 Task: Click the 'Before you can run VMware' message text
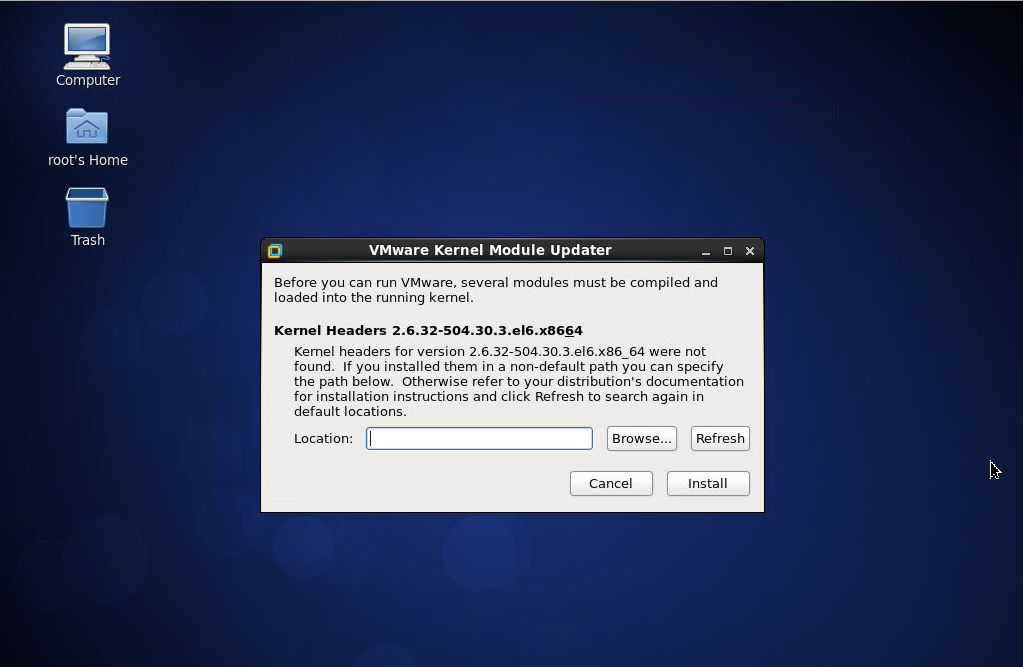click(496, 290)
